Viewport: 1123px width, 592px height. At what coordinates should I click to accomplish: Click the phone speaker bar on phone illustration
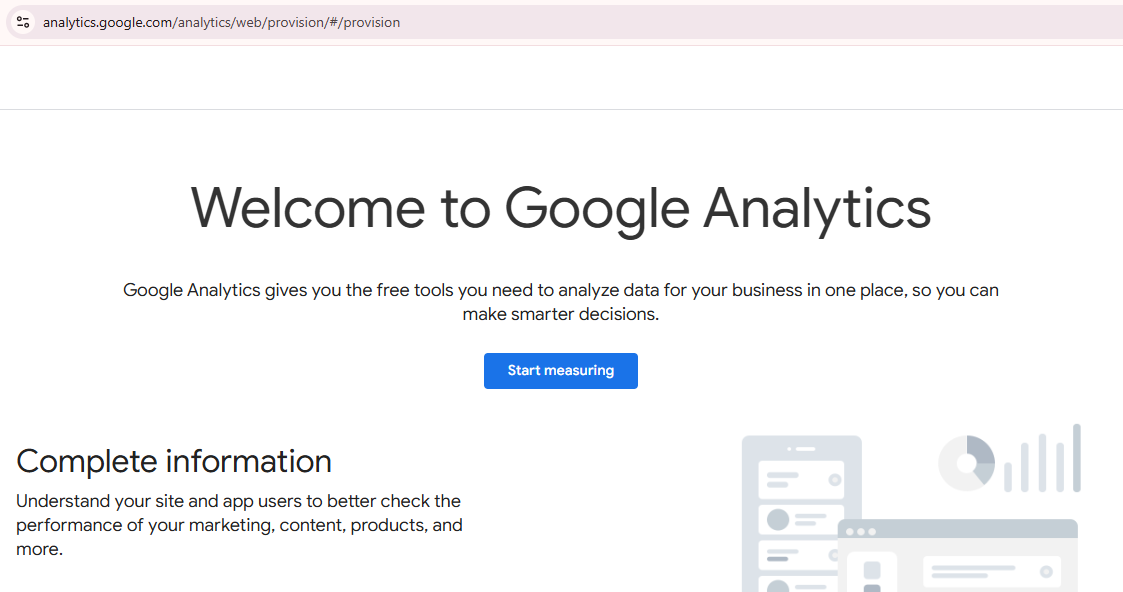click(x=806, y=449)
